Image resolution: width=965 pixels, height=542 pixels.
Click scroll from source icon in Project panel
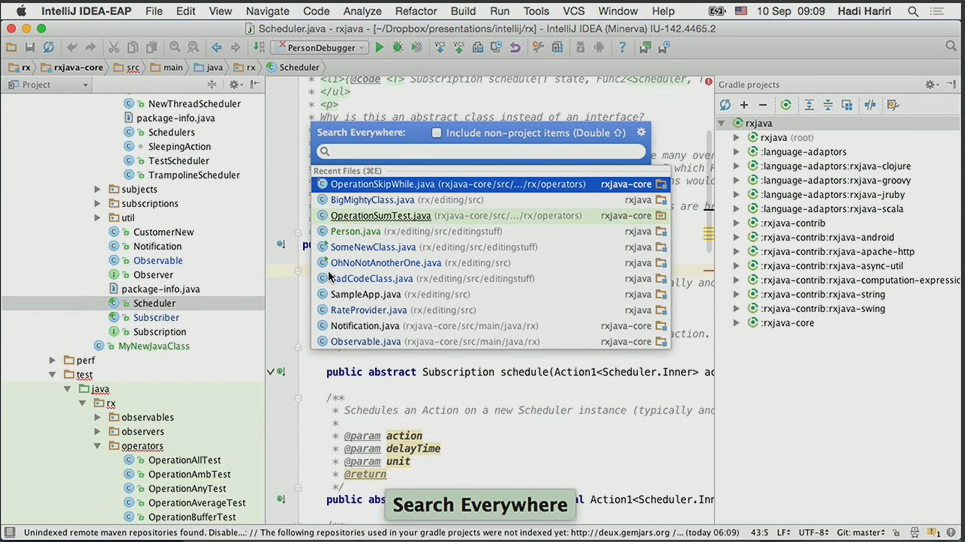[x=212, y=85]
